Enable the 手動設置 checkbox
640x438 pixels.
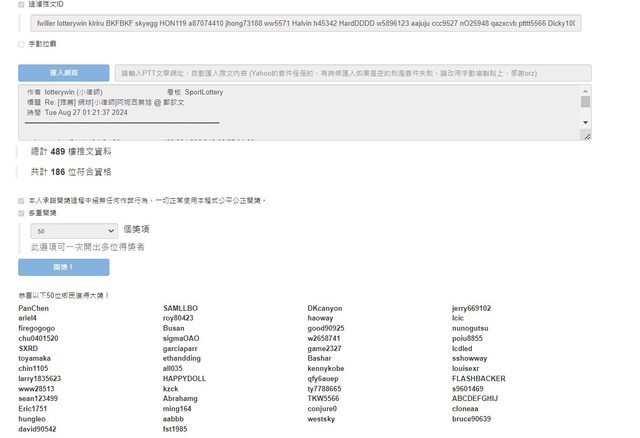(x=22, y=44)
